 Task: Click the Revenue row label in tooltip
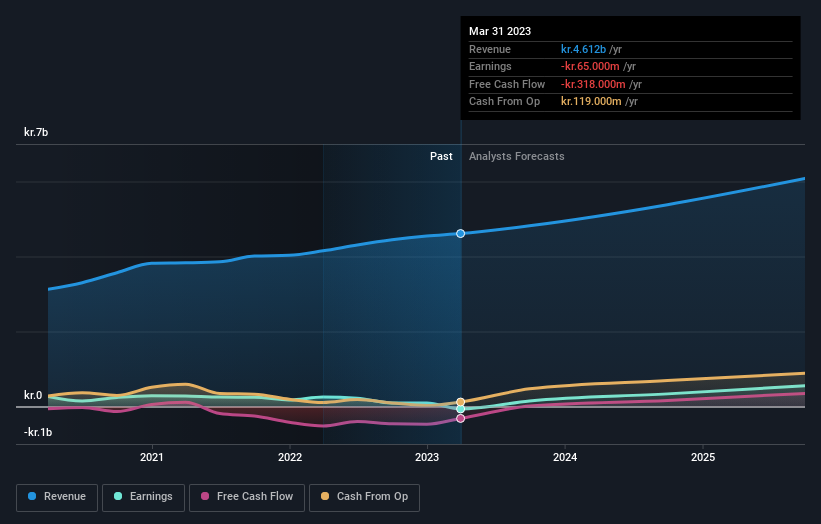[x=490, y=49]
